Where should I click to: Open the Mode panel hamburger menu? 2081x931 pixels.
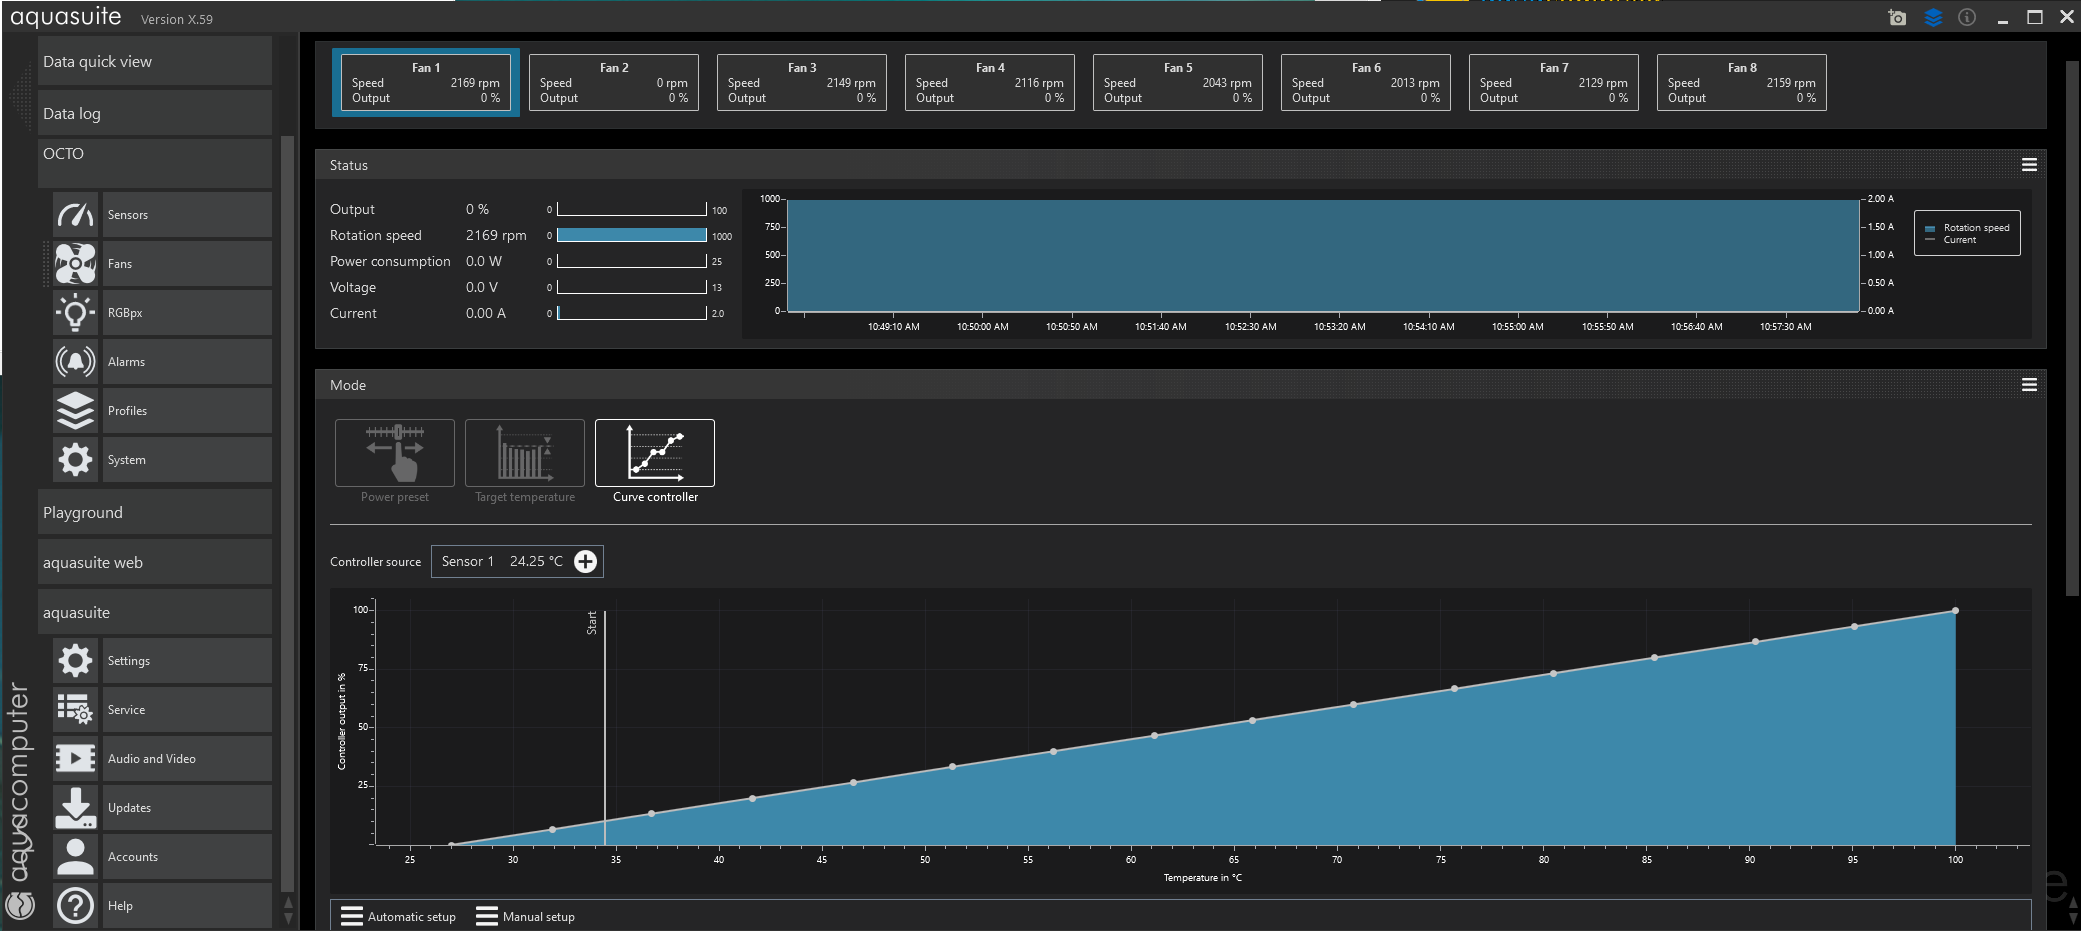pyautogui.click(x=2029, y=385)
